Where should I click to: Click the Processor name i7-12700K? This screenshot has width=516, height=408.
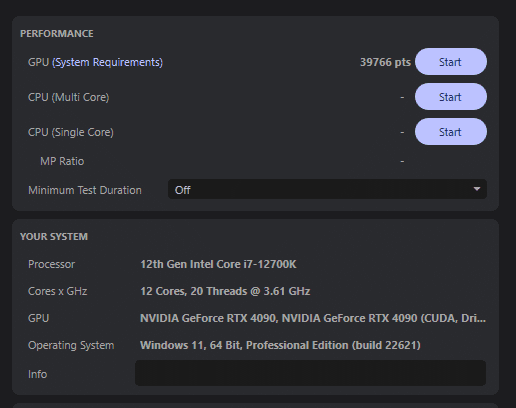[218, 264]
